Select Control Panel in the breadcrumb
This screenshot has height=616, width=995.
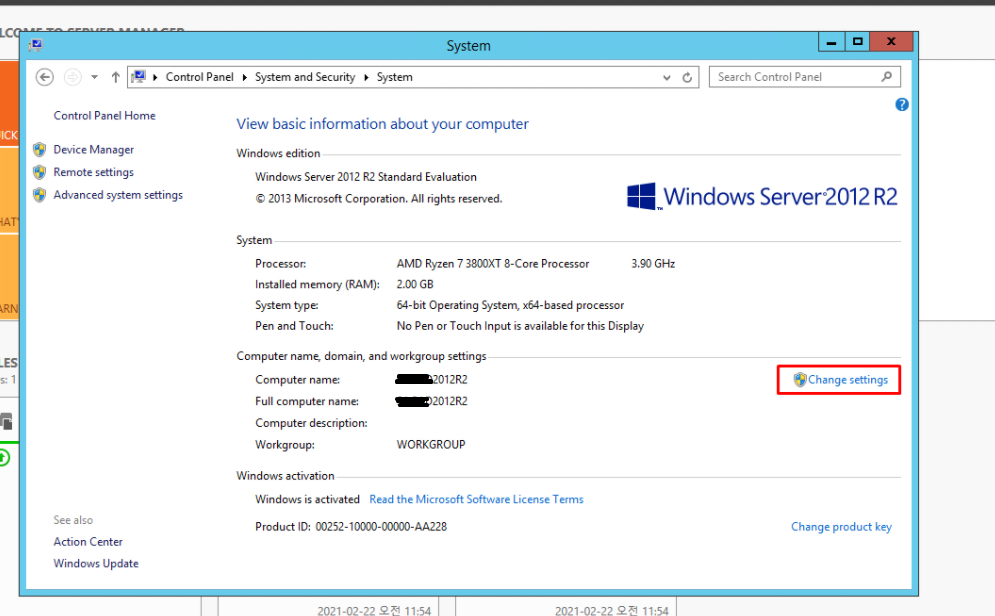(x=199, y=77)
